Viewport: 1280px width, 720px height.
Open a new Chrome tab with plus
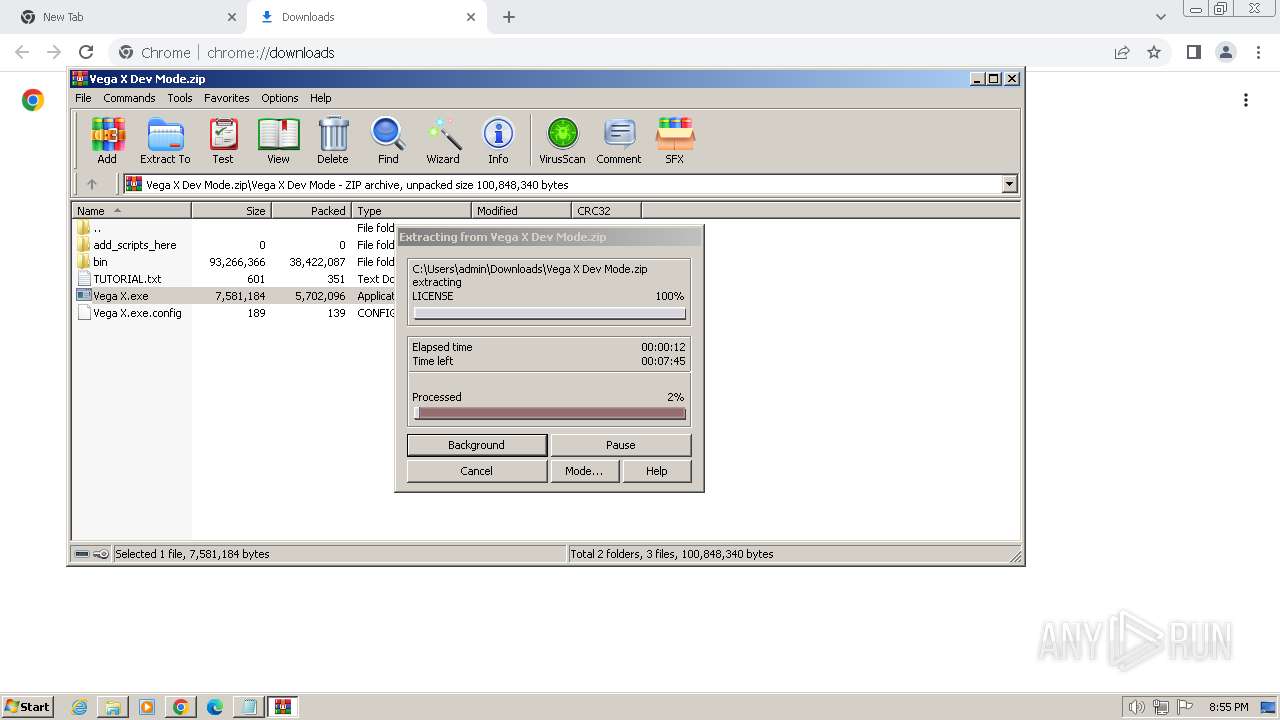[x=509, y=17]
